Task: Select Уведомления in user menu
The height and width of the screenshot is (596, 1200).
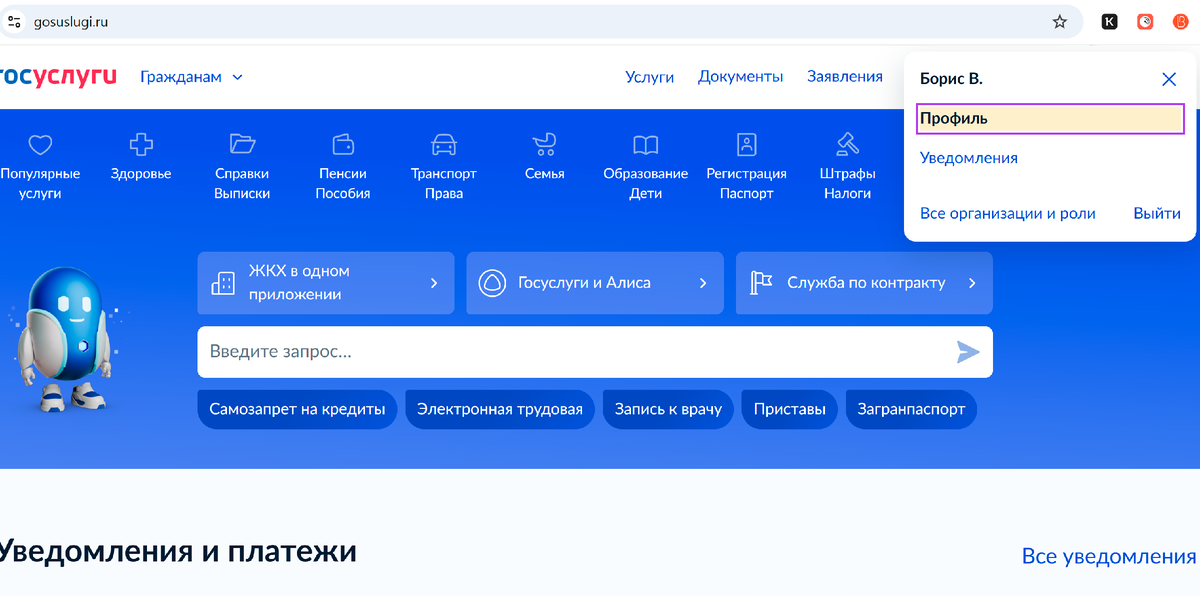Action: pos(969,158)
